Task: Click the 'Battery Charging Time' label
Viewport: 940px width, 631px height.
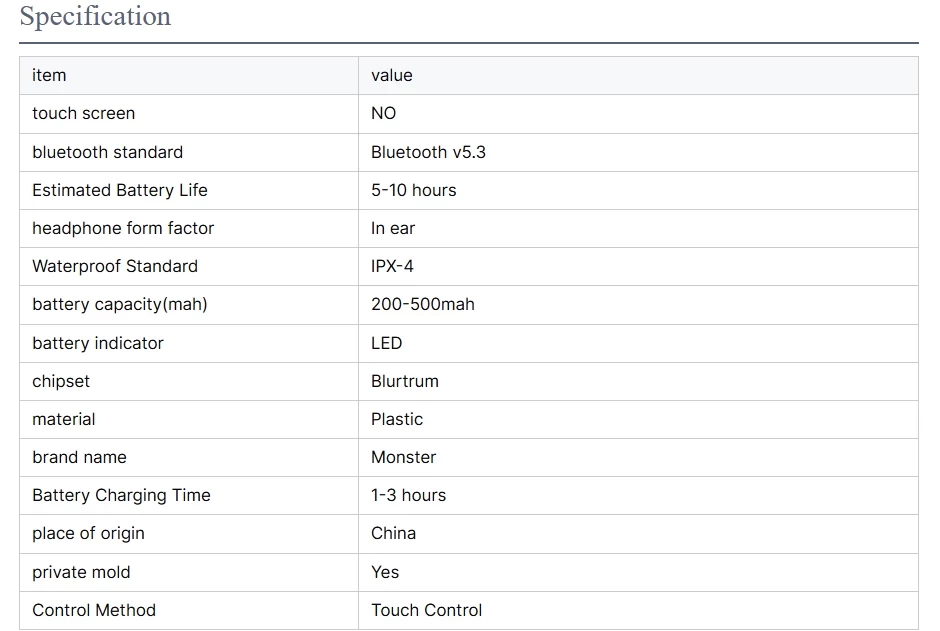Action: point(121,495)
